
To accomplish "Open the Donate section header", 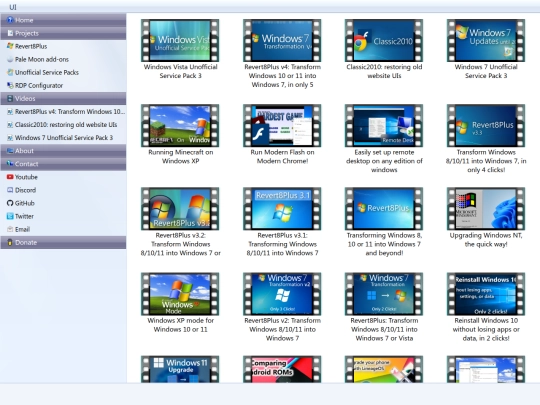I will (63, 242).
